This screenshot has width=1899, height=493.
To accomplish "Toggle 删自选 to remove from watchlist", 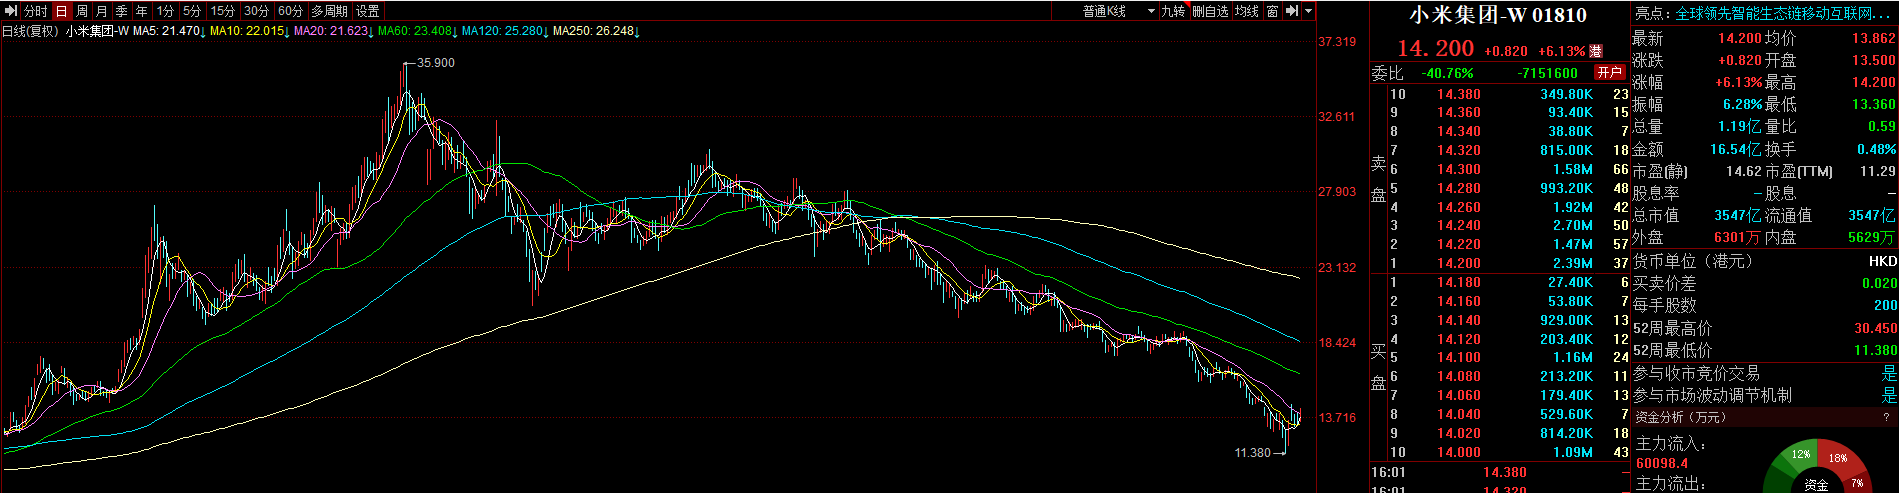I will 1210,11.
